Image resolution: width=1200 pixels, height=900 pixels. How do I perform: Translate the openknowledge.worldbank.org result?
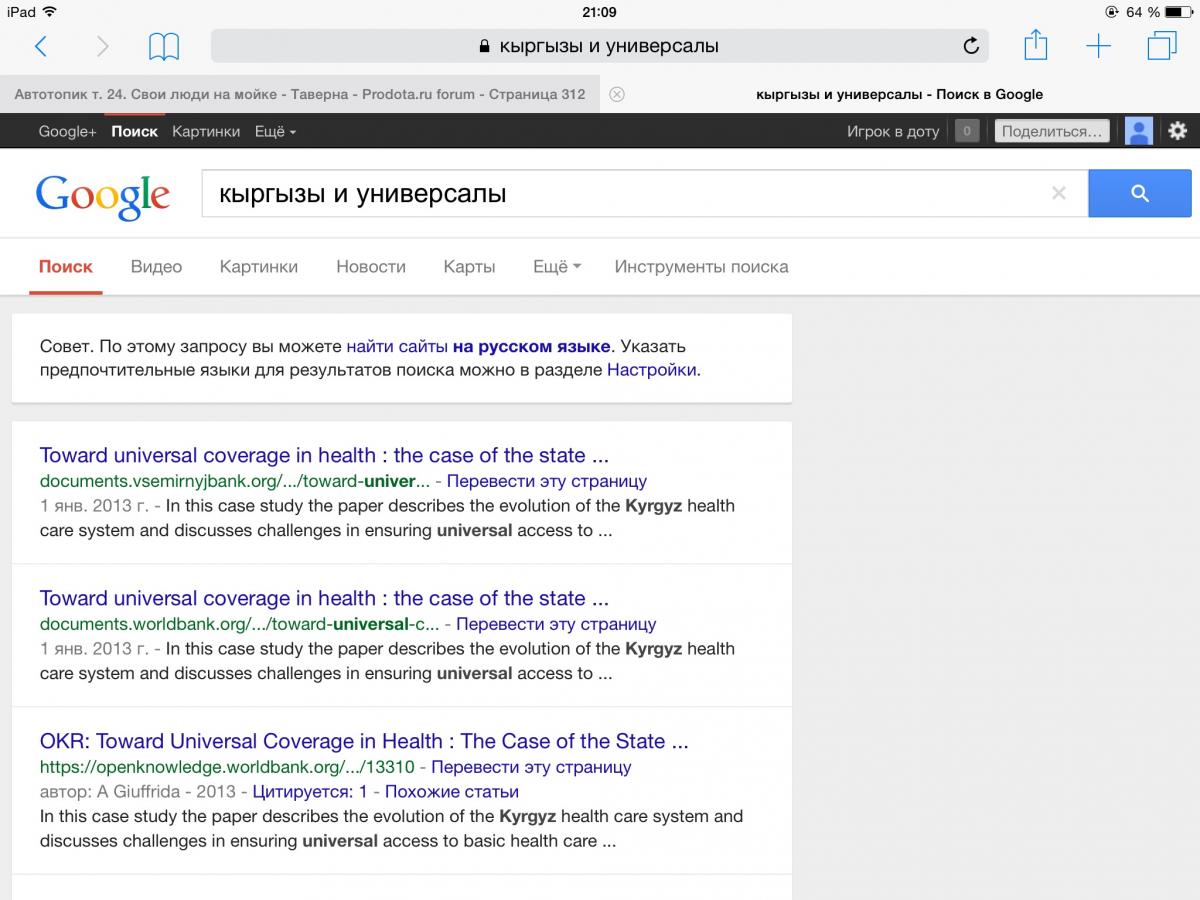point(531,767)
